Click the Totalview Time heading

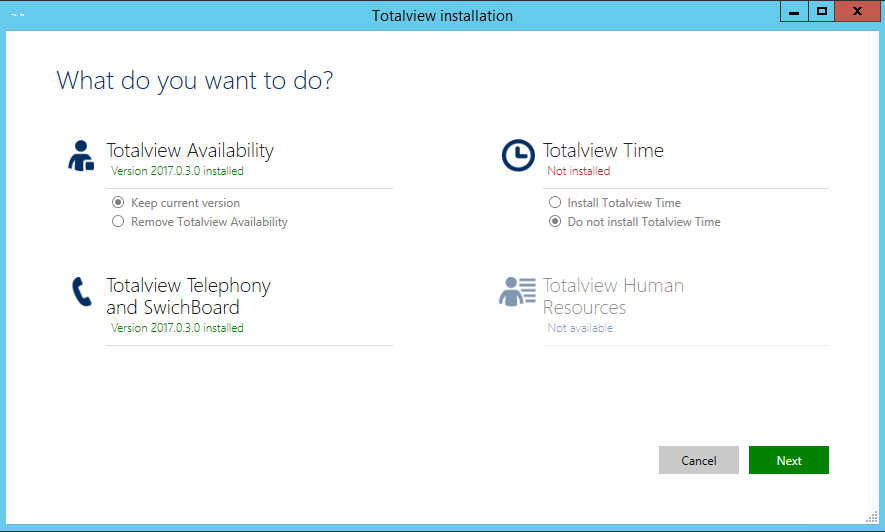[603, 151]
